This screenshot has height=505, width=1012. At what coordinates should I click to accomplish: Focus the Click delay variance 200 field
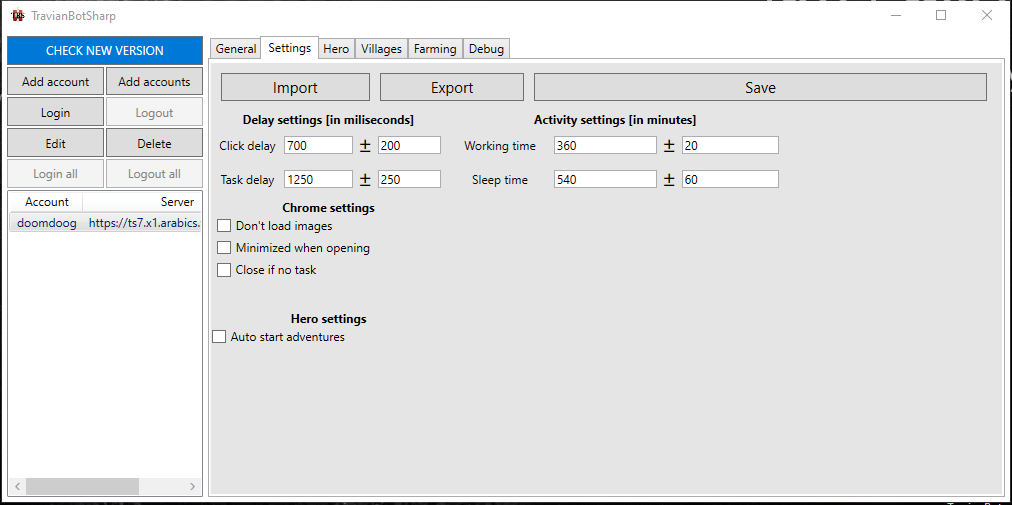coord(409,145)
